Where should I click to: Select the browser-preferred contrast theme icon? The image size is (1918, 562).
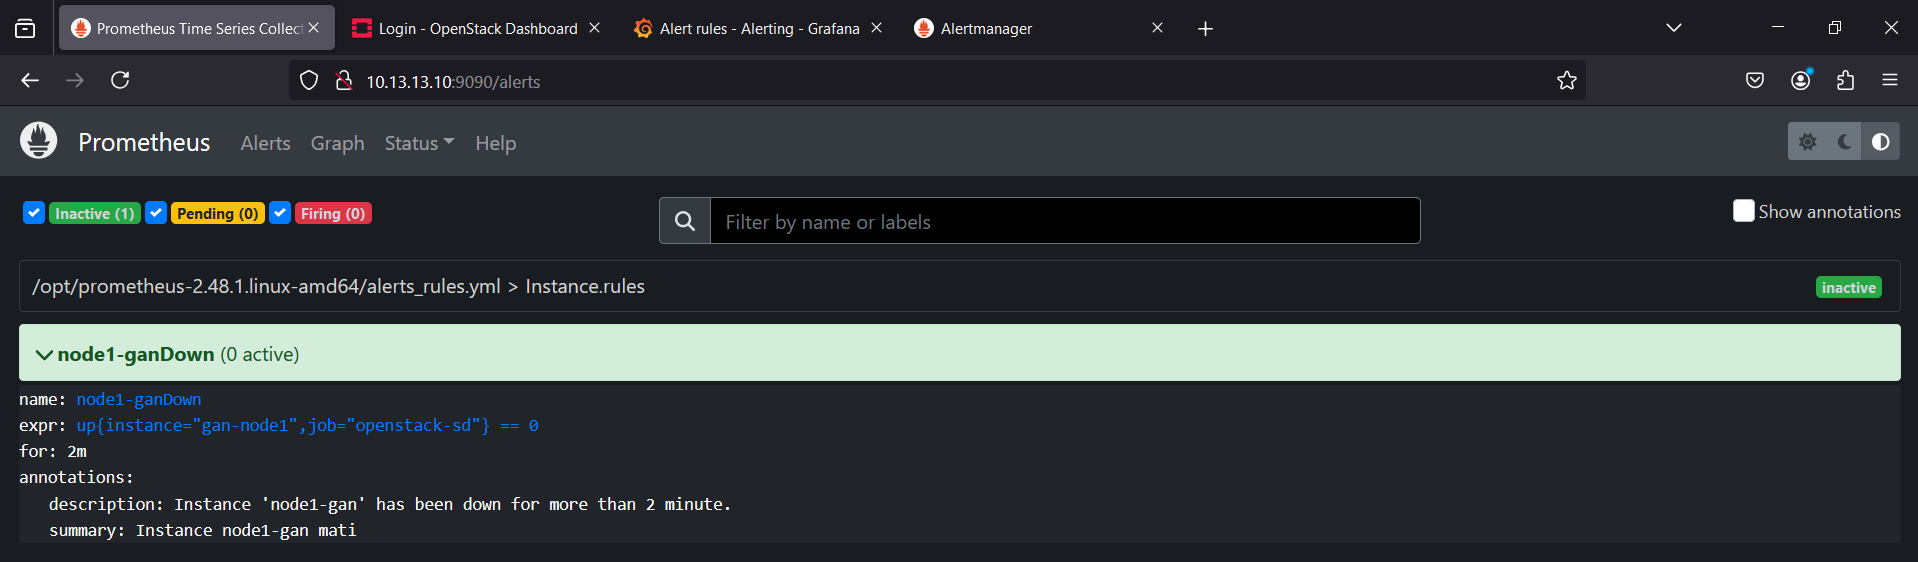coord(1880,142)
